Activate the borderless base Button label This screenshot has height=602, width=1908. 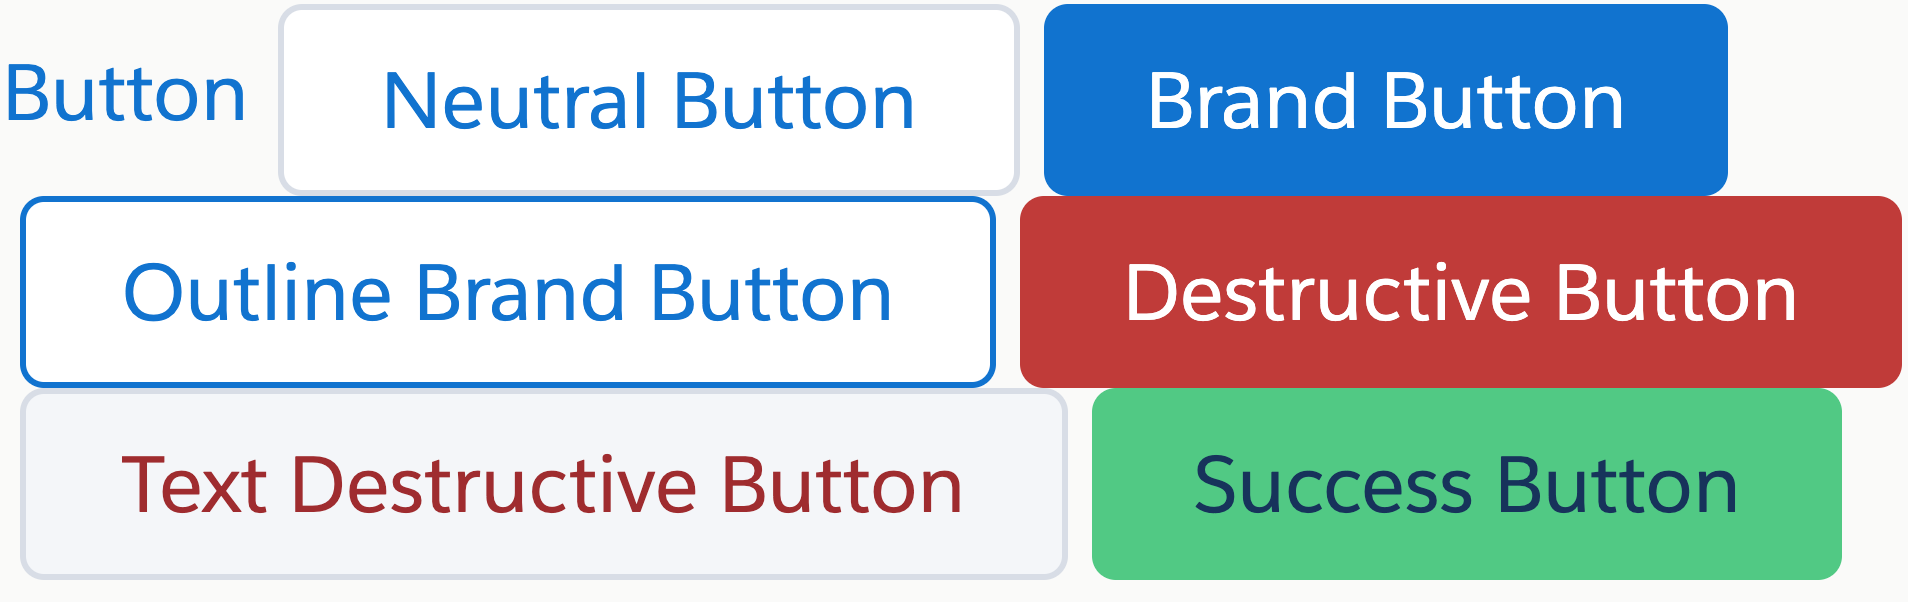[x=126, y=95]
